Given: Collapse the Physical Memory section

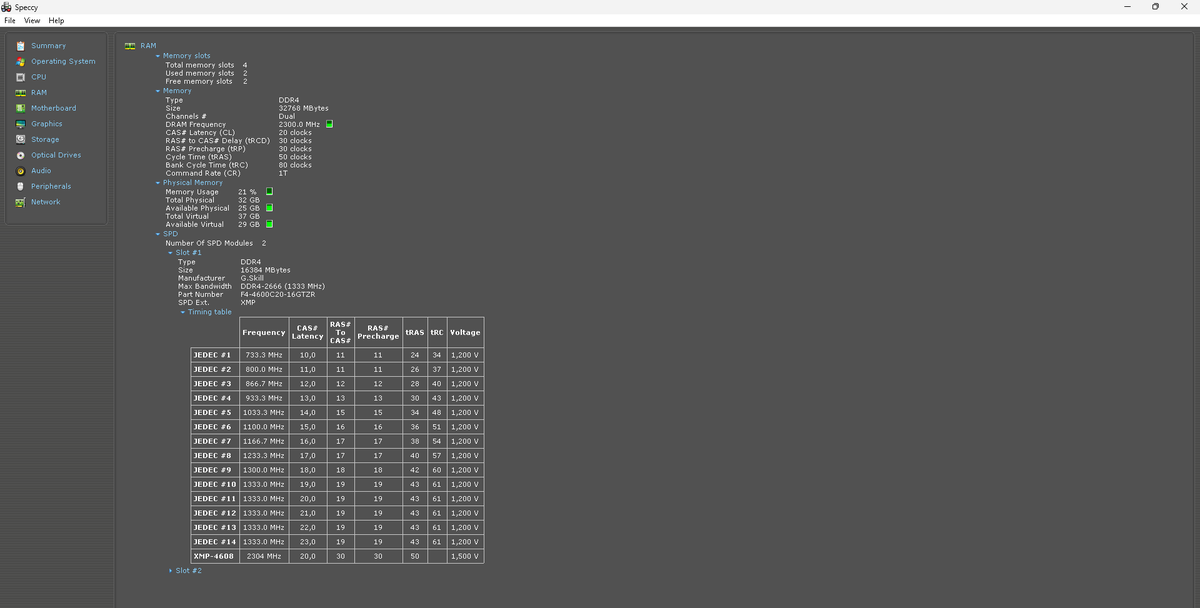Looking at the screenshot, I should 158,183.
